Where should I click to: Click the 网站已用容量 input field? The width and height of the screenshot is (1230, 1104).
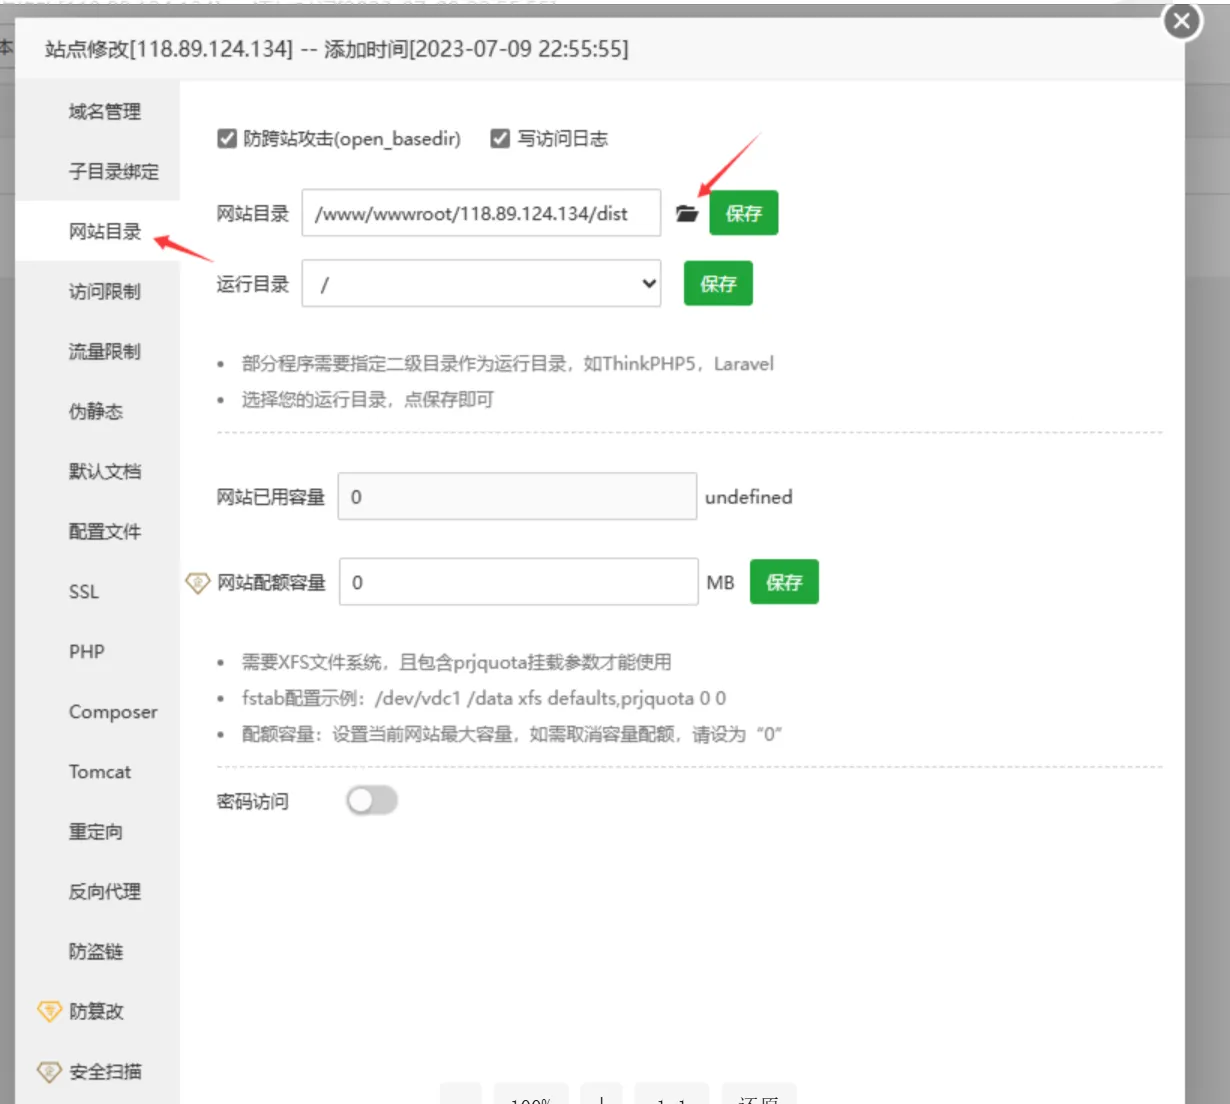pyautogui.click(x=517, y=496)
